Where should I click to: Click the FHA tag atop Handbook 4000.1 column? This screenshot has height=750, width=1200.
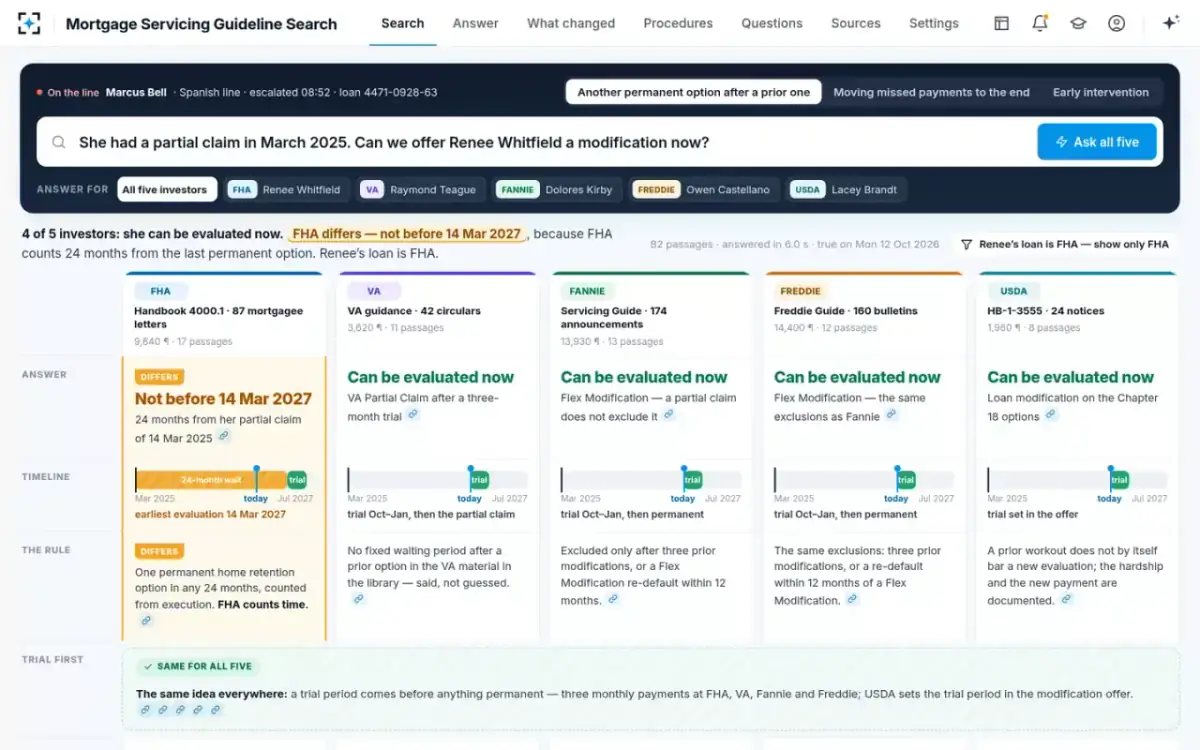coord(161,291)
